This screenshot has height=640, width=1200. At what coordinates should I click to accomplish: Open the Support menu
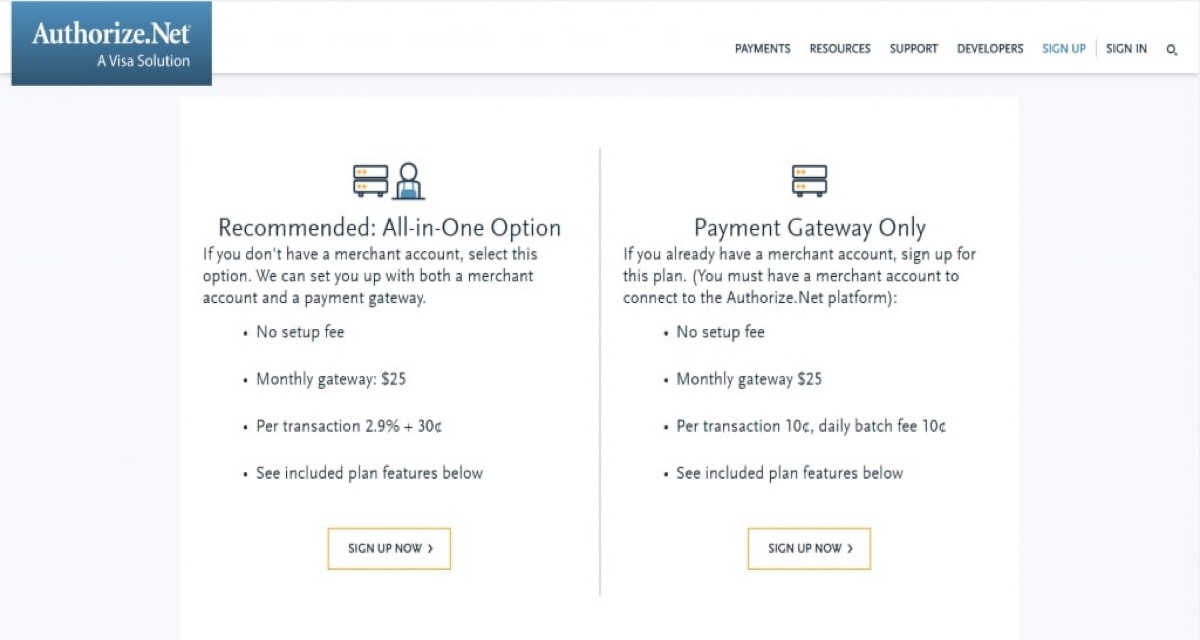click(x=914, y=49)
